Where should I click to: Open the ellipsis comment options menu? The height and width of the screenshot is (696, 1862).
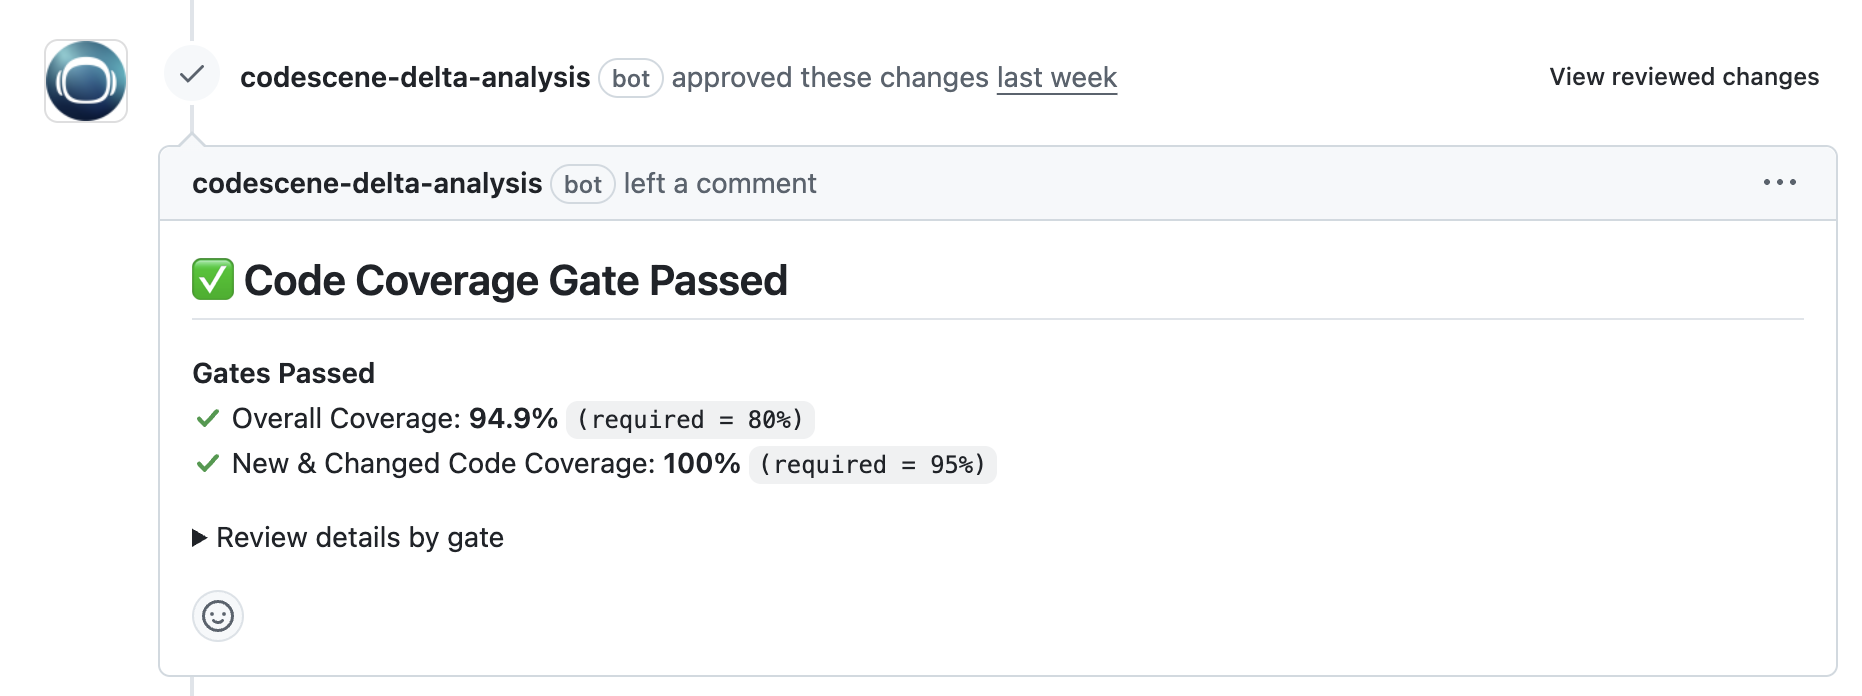coord(1781,182)
